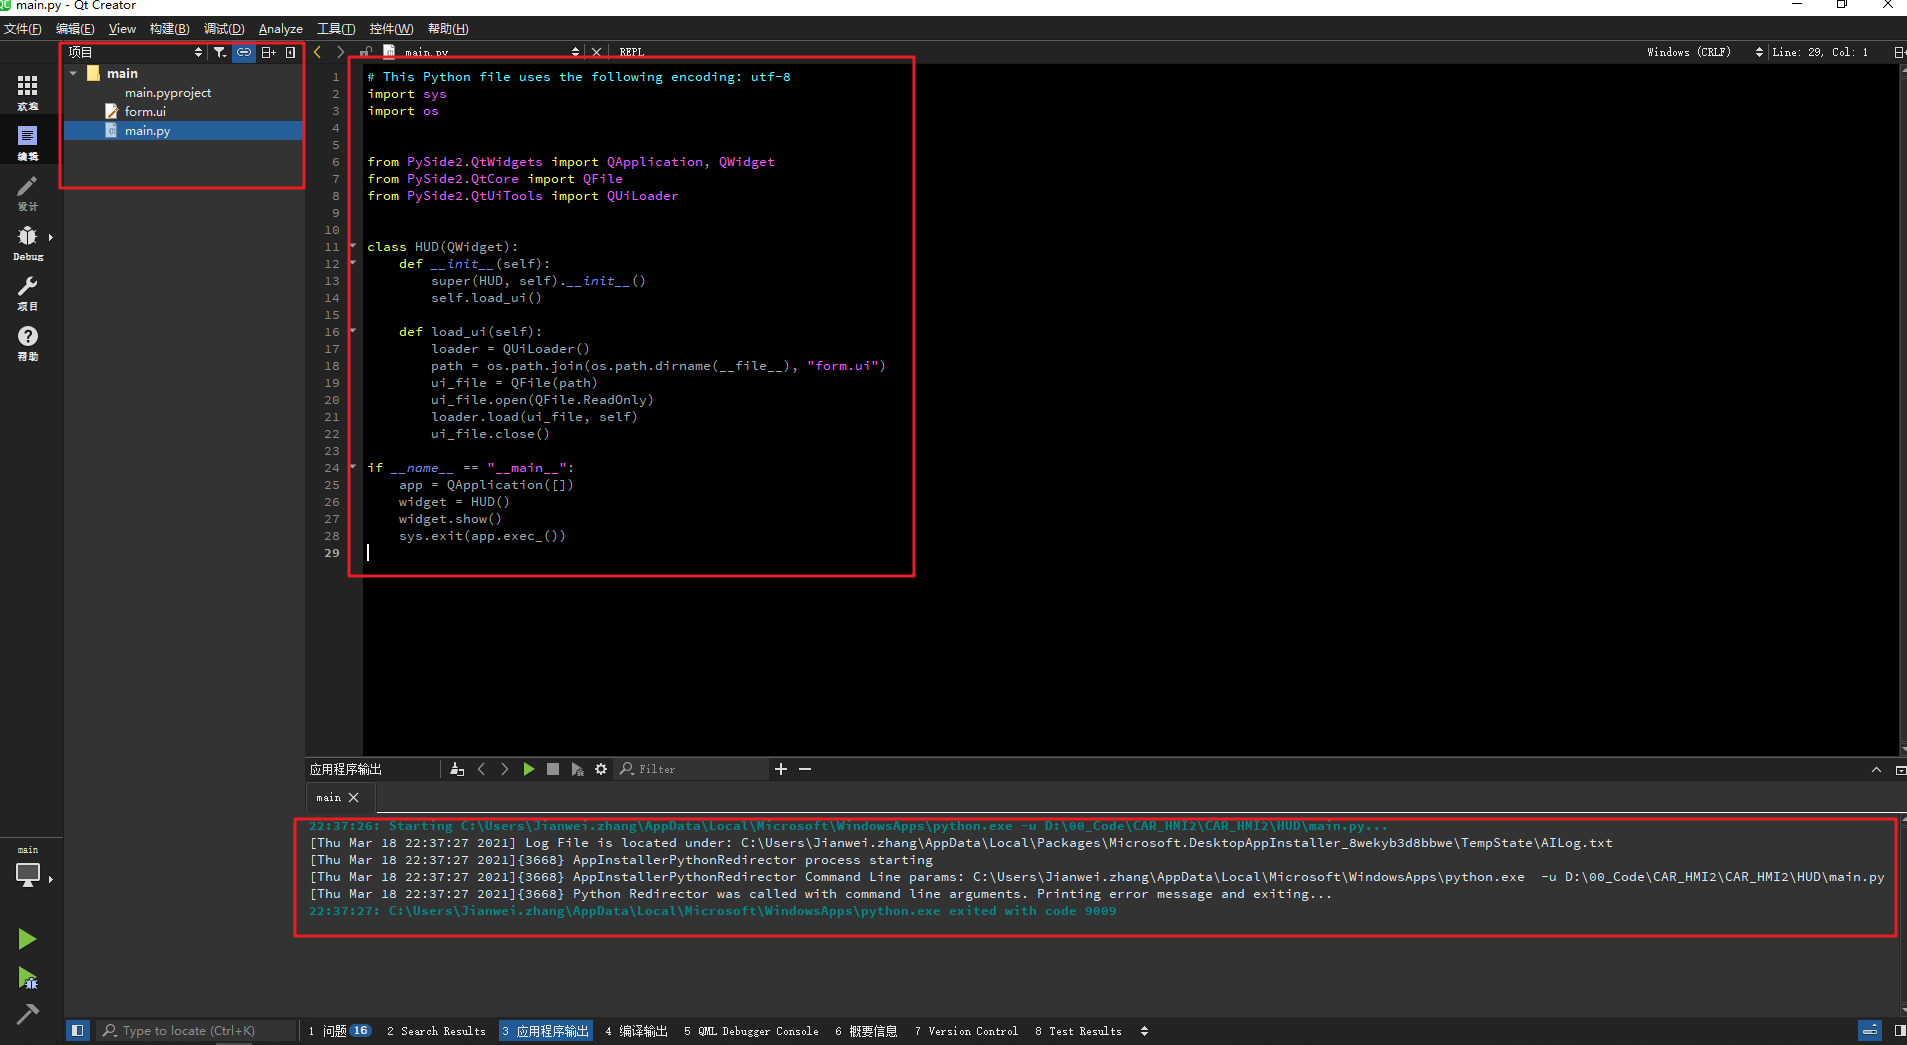
Task: Open Projects mode with the wrench icon
Action: click(28, 293)
